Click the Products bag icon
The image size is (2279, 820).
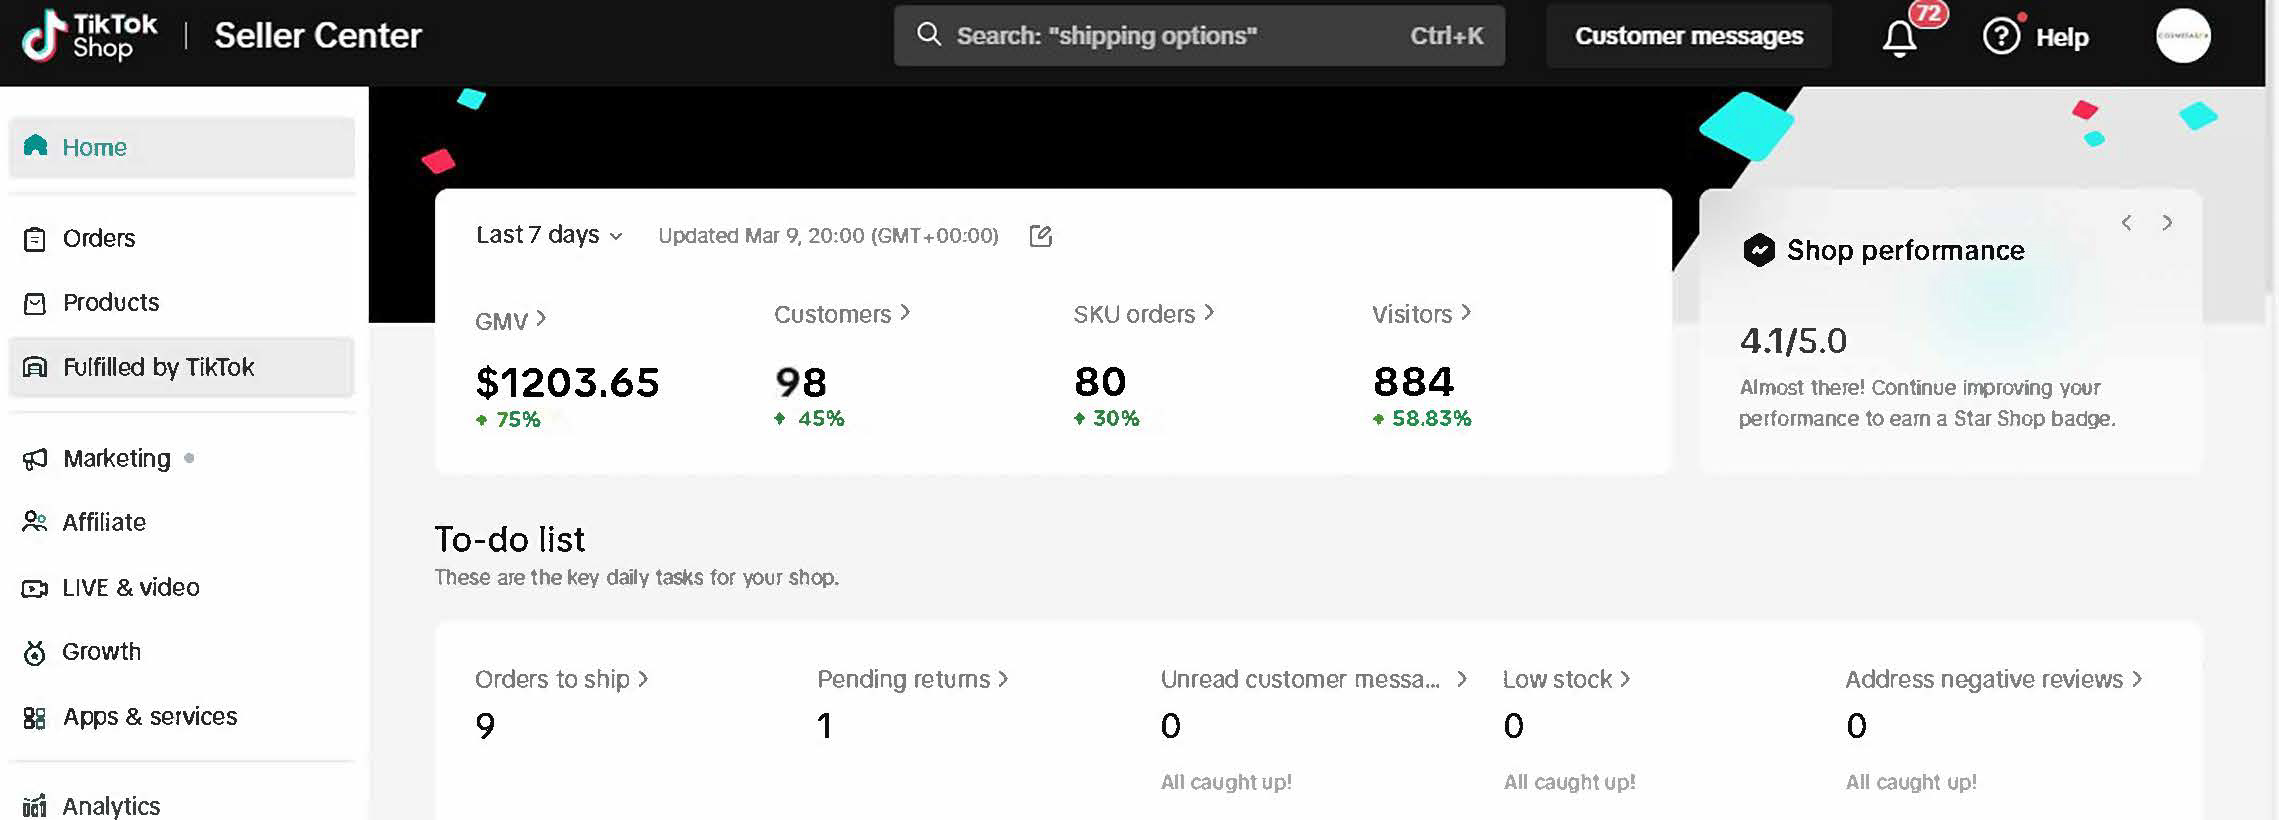35,303
